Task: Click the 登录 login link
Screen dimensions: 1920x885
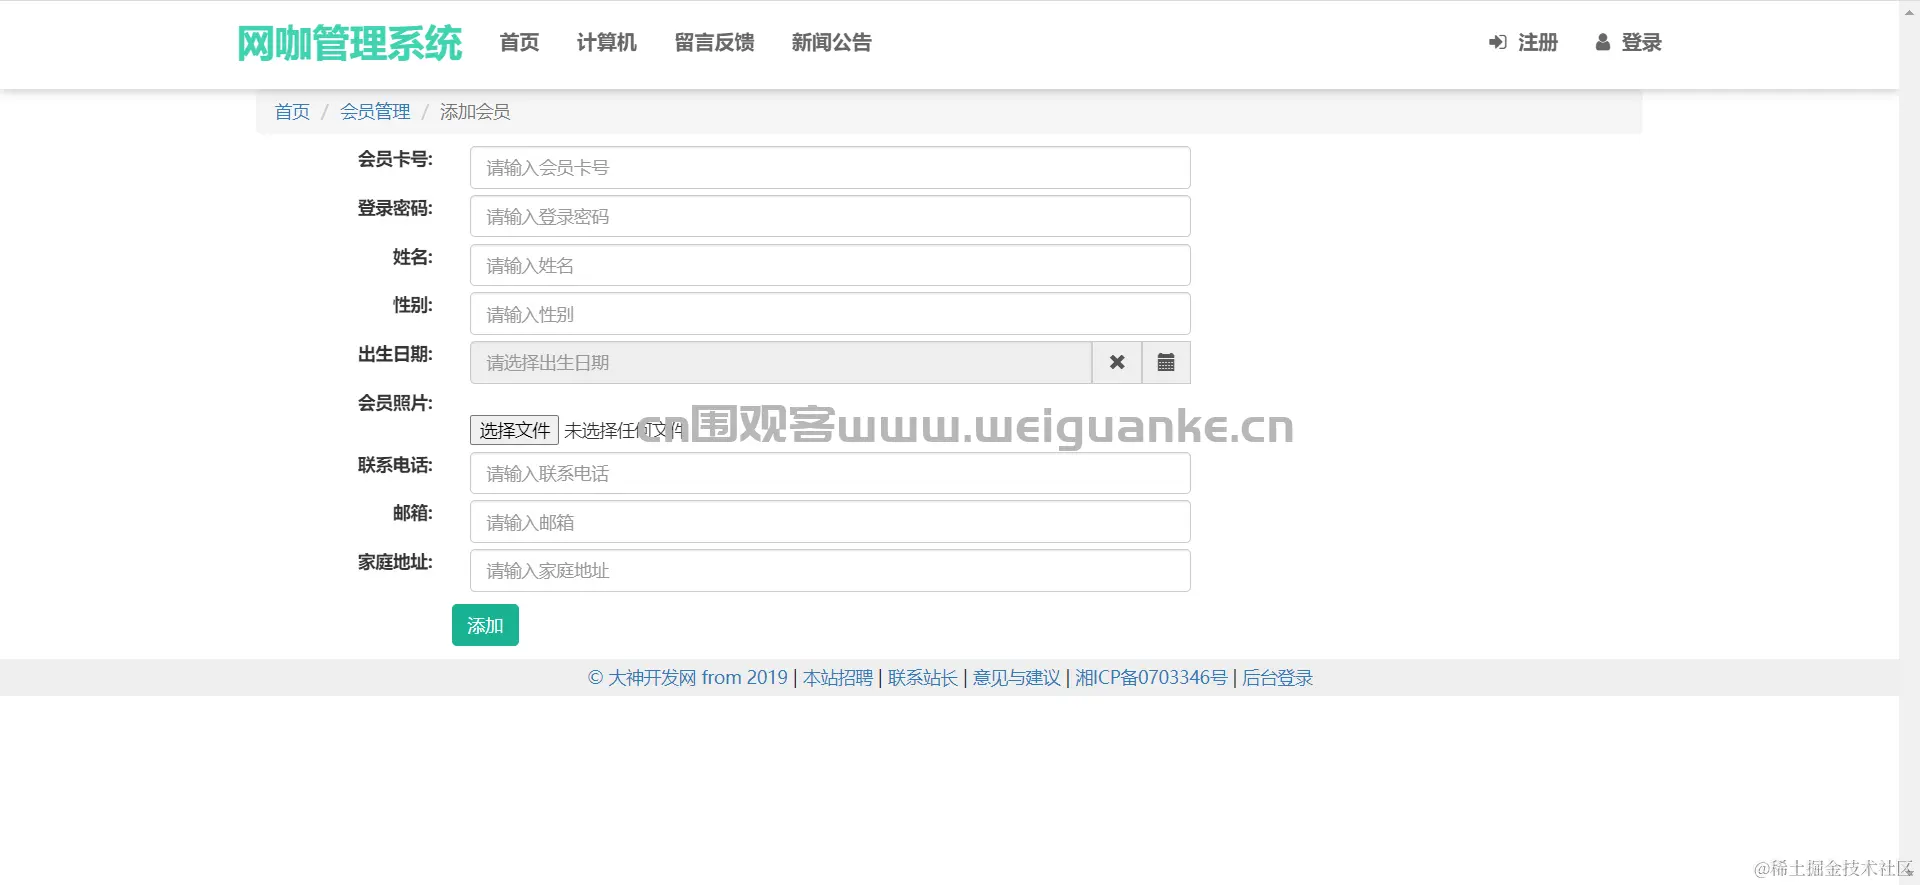Action: 1628,42
